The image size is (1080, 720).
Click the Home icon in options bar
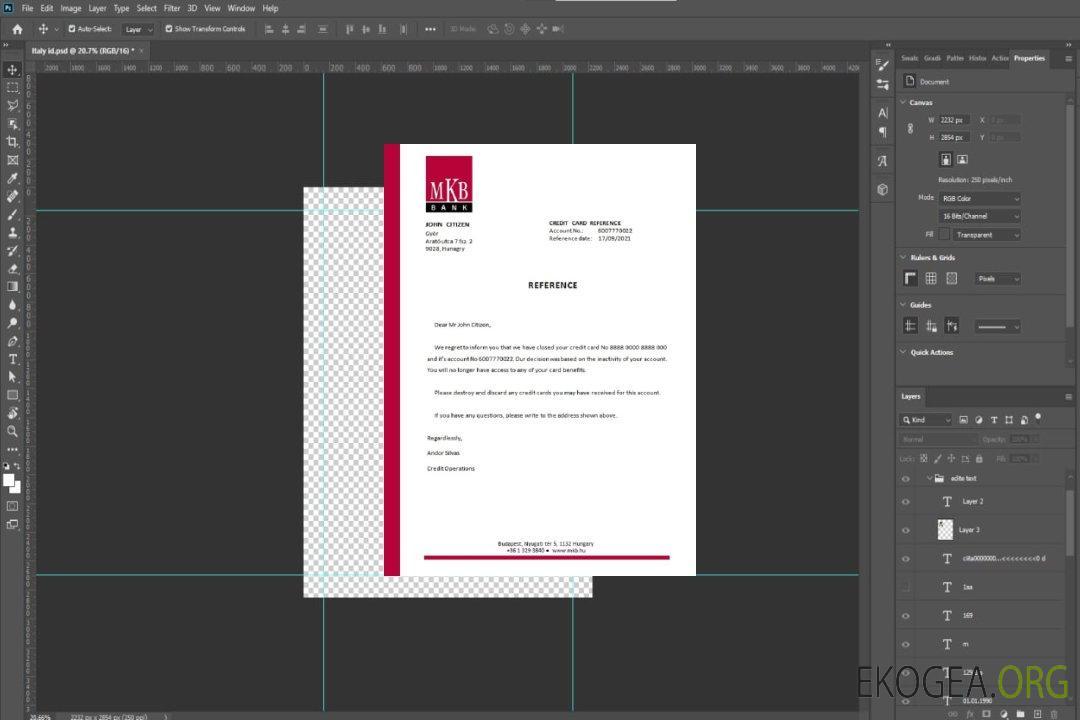[17, 29]
